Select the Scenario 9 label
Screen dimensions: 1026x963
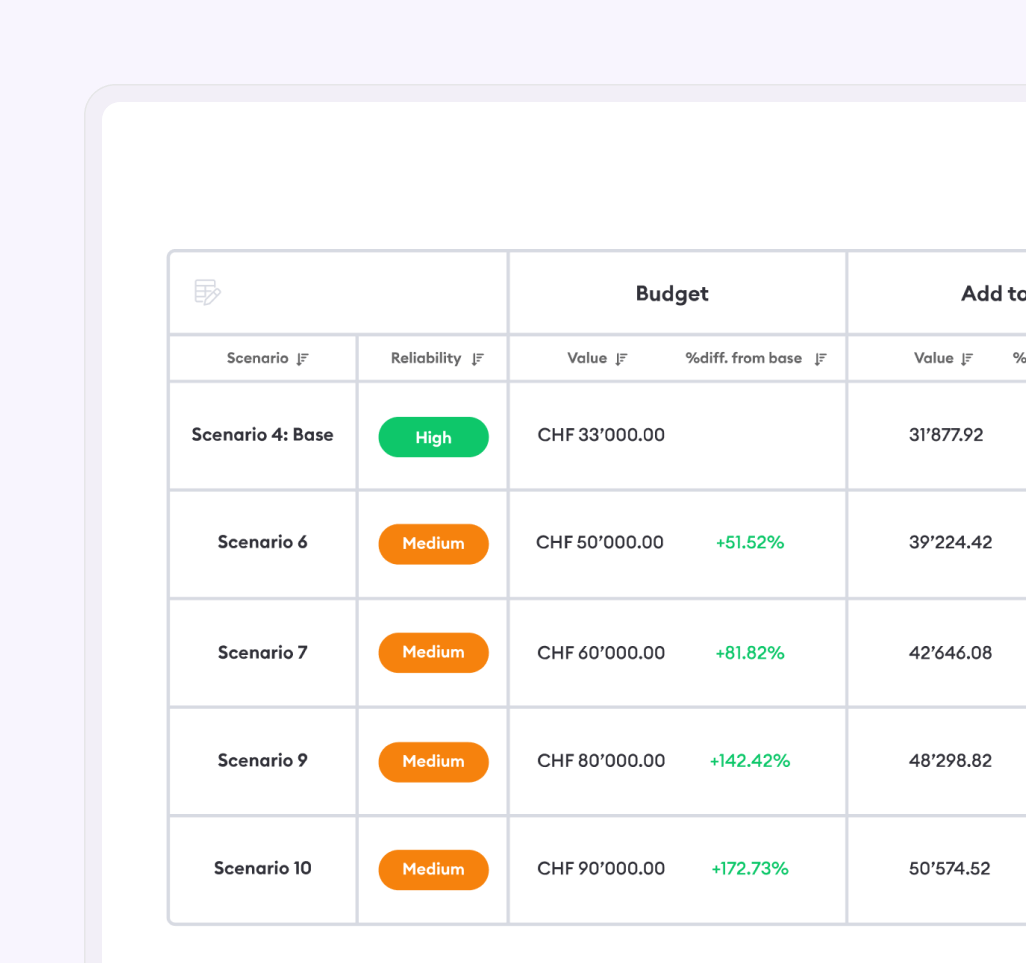262,761
